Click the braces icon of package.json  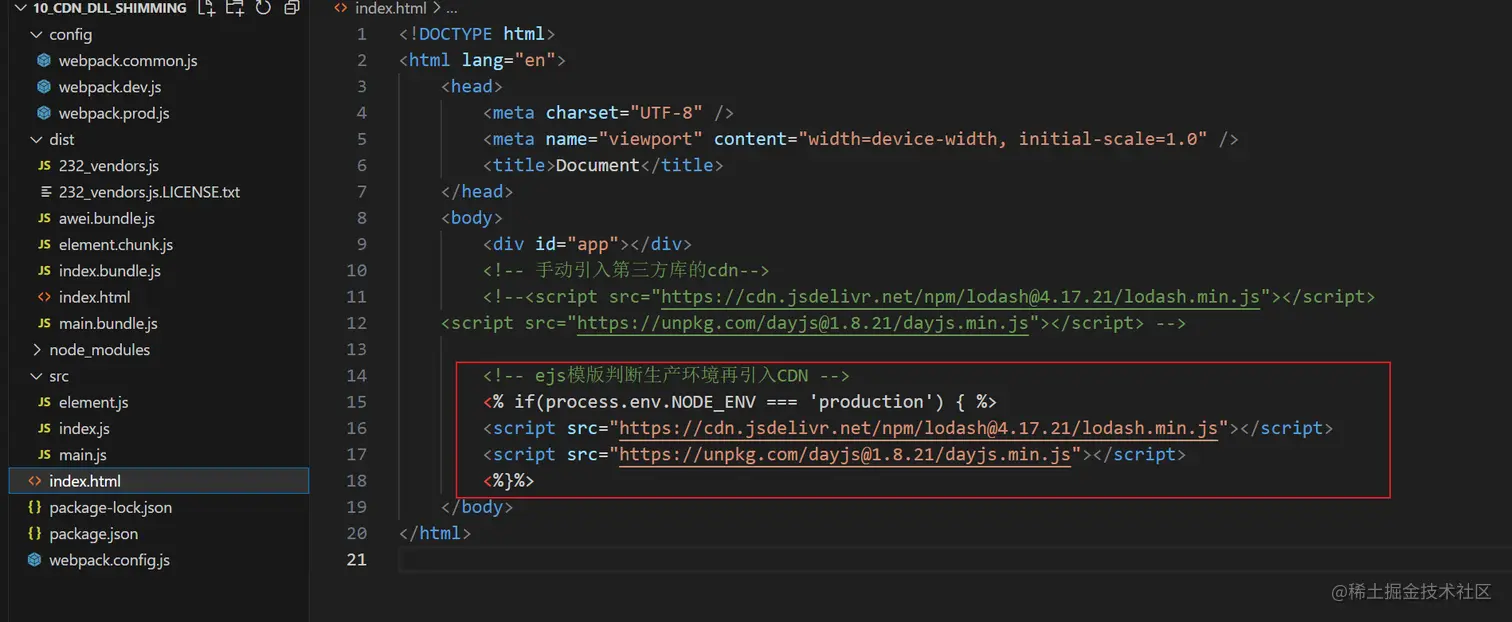pyautogui.click(x=35, y=534)
